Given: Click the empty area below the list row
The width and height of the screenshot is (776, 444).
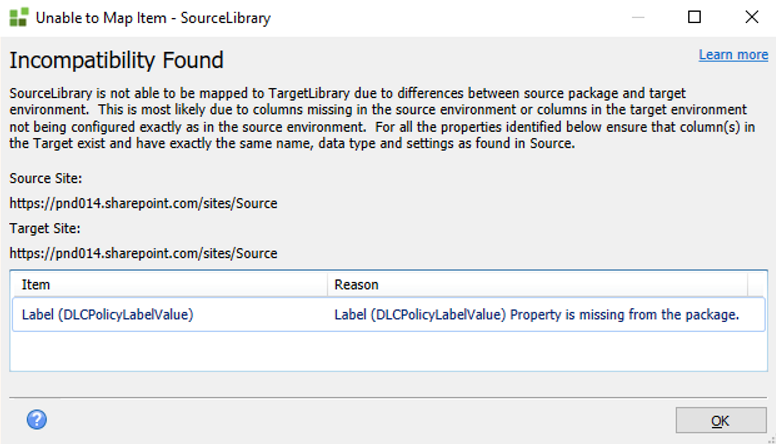Looking at the screenshot, I should point(388,351).
